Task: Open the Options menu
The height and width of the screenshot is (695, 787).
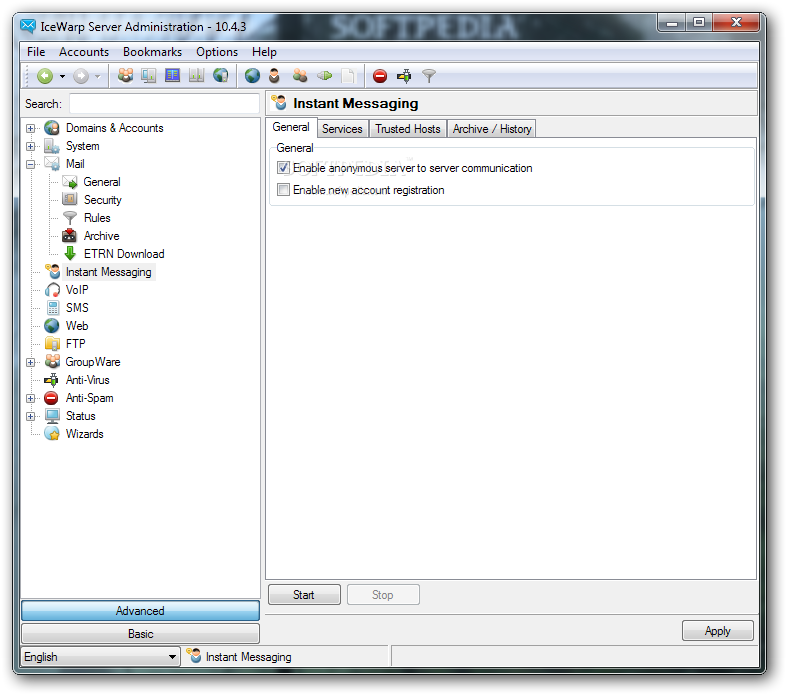Action: 217,52
